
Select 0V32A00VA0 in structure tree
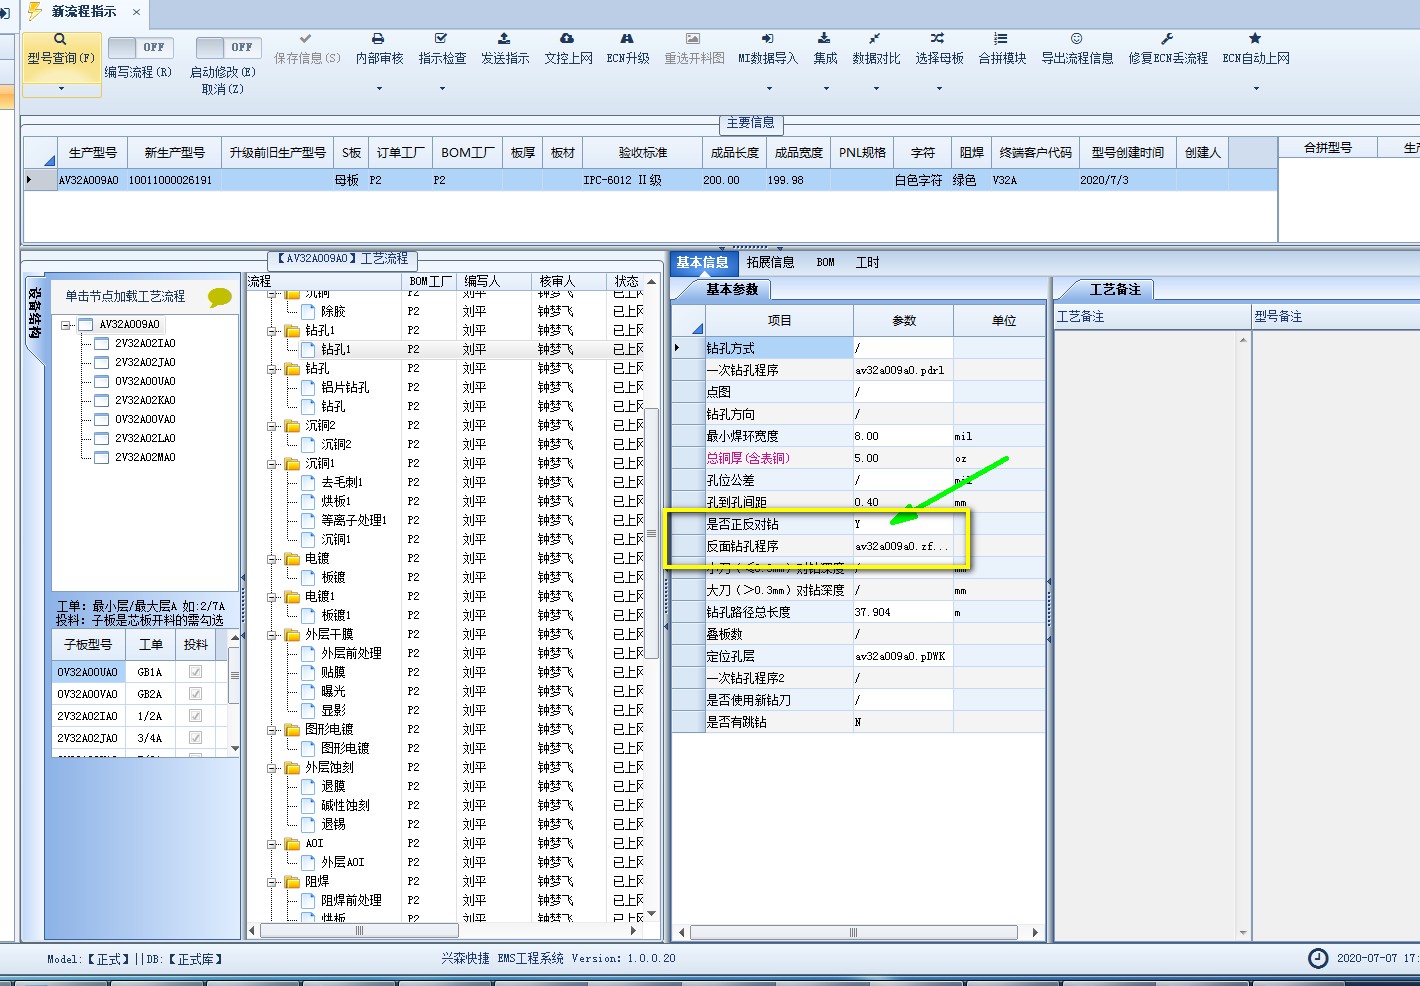pos(145,419)
